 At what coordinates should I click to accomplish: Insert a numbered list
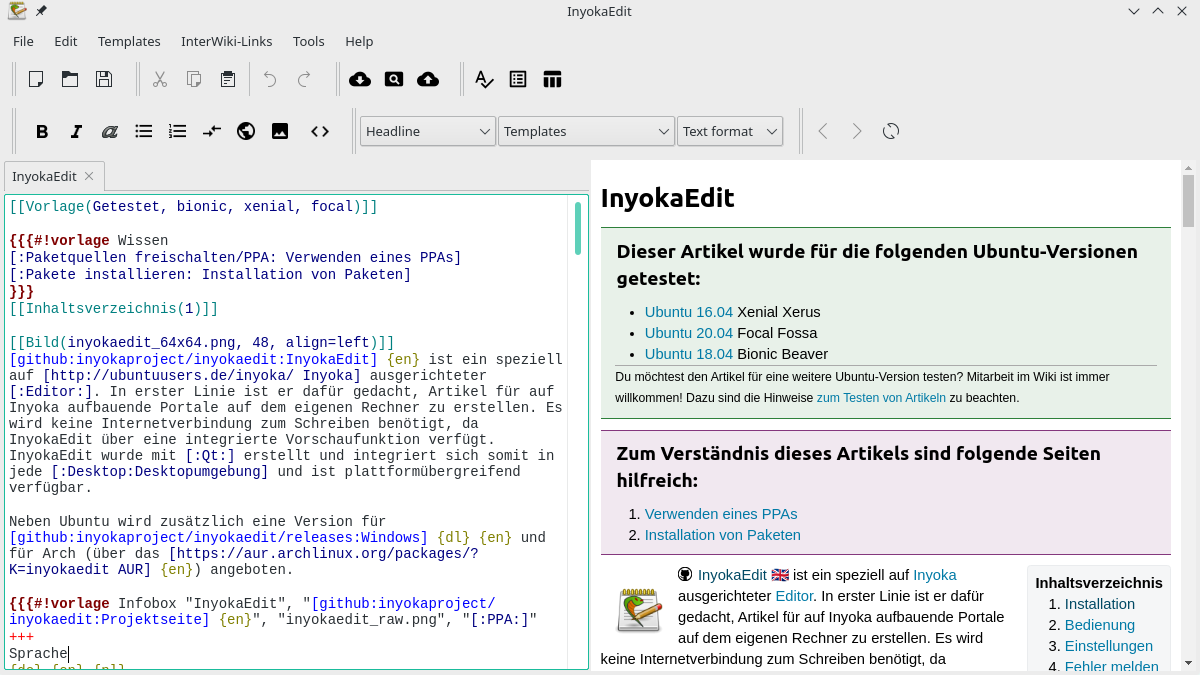point(178,131)
